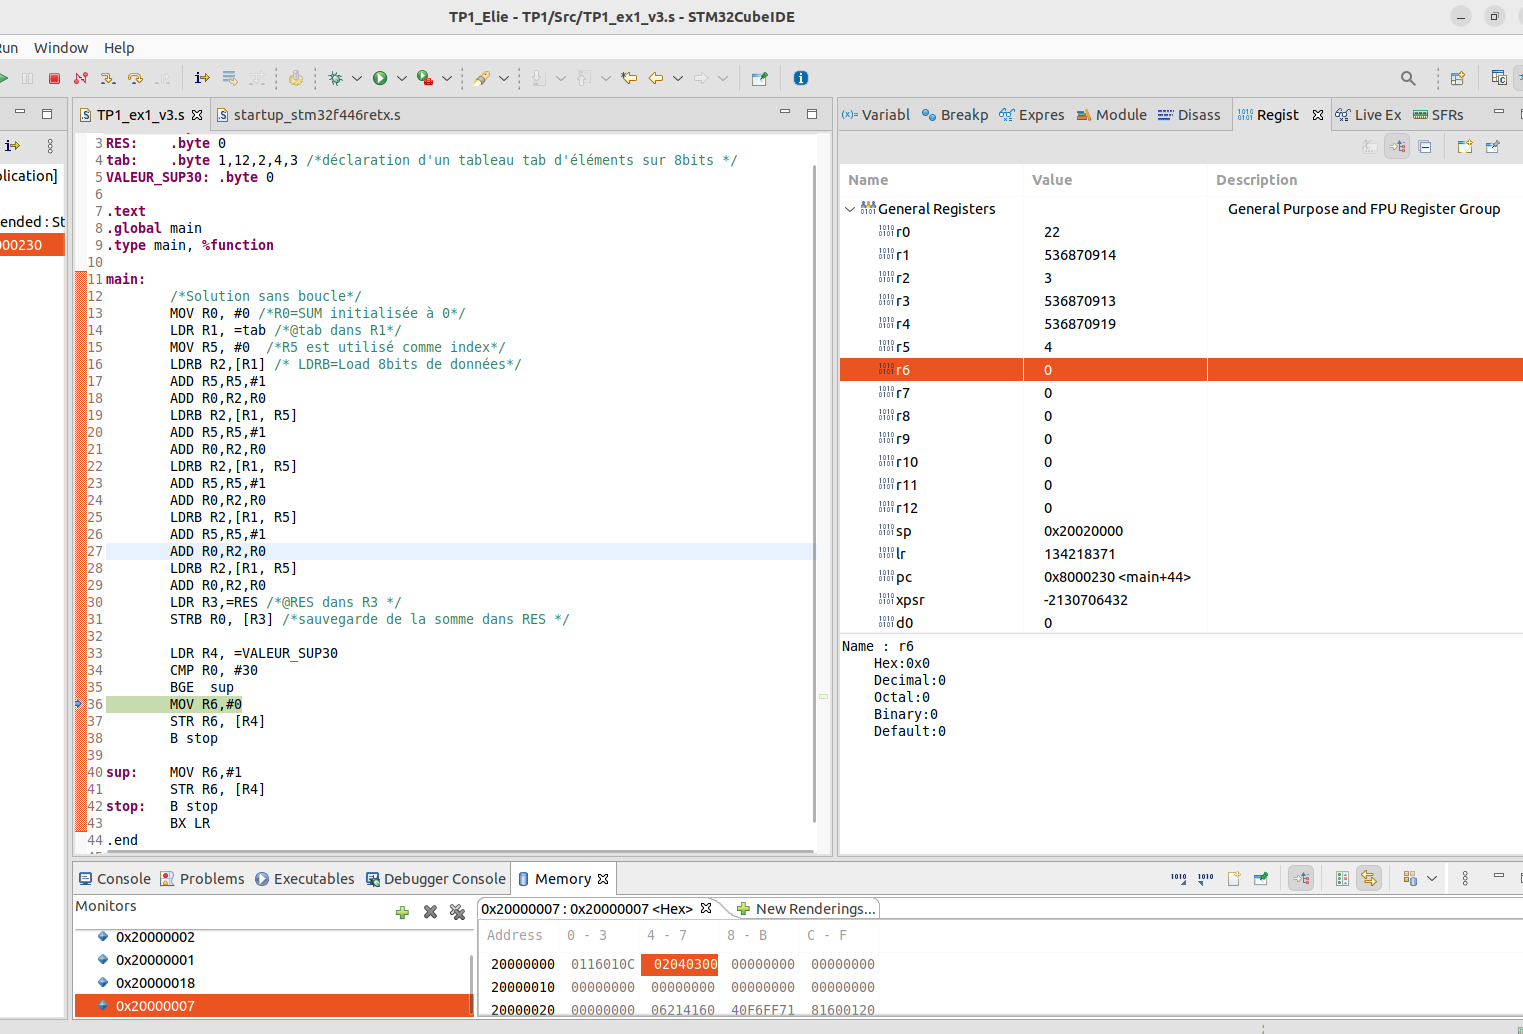Click the search magnifier icon
1523x1034 pixels.
(1408, 78)
